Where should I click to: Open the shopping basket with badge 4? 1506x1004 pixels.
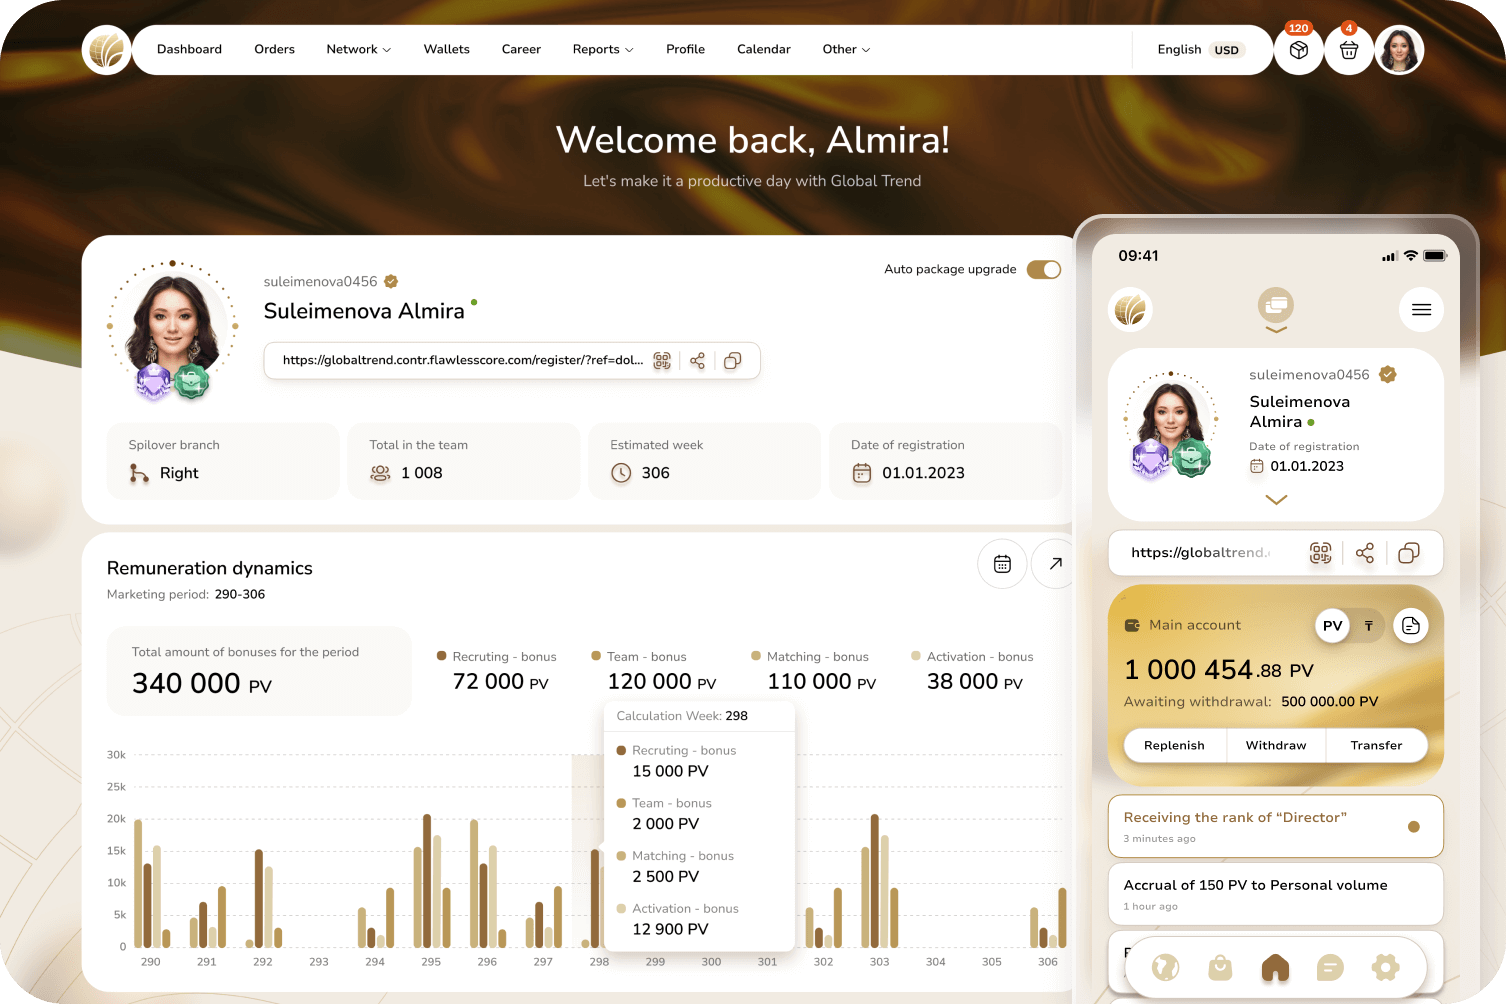coord(1349,50)
